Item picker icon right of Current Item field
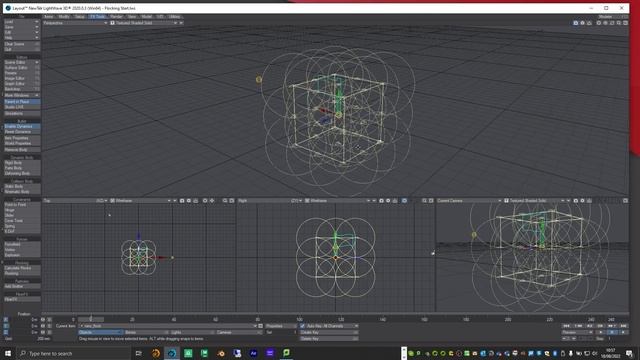Viewport: 640px width, 360px height. pos(260,326)
